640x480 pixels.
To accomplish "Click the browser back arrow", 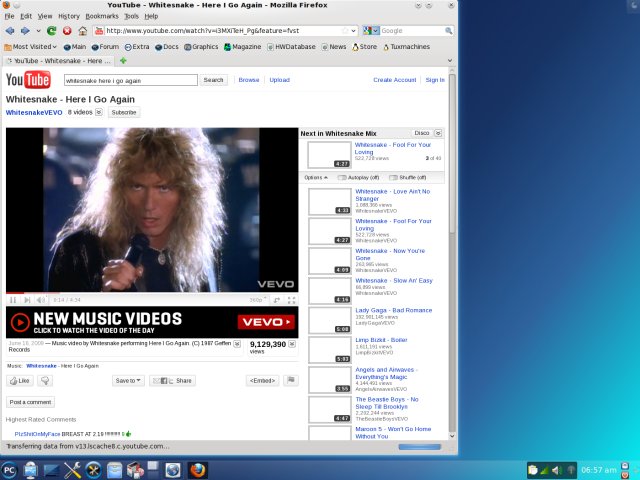I will [x=10, y=31].
